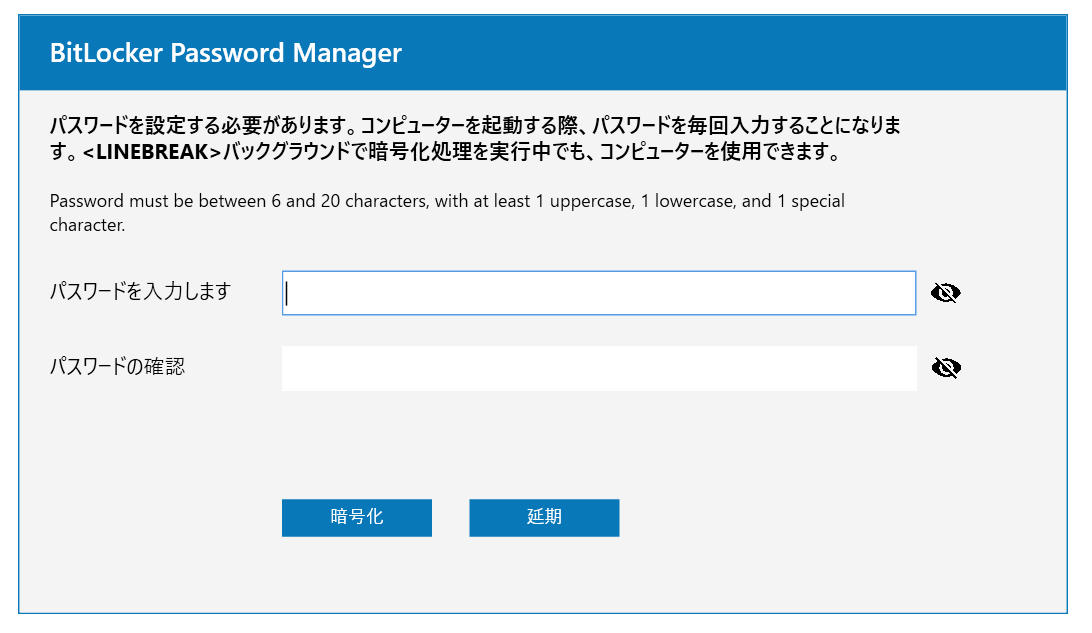Viewport: 1092px width, 633px height.
Task: Click into the パスワードの確認 text box
Action: click(x=598, y=368)
